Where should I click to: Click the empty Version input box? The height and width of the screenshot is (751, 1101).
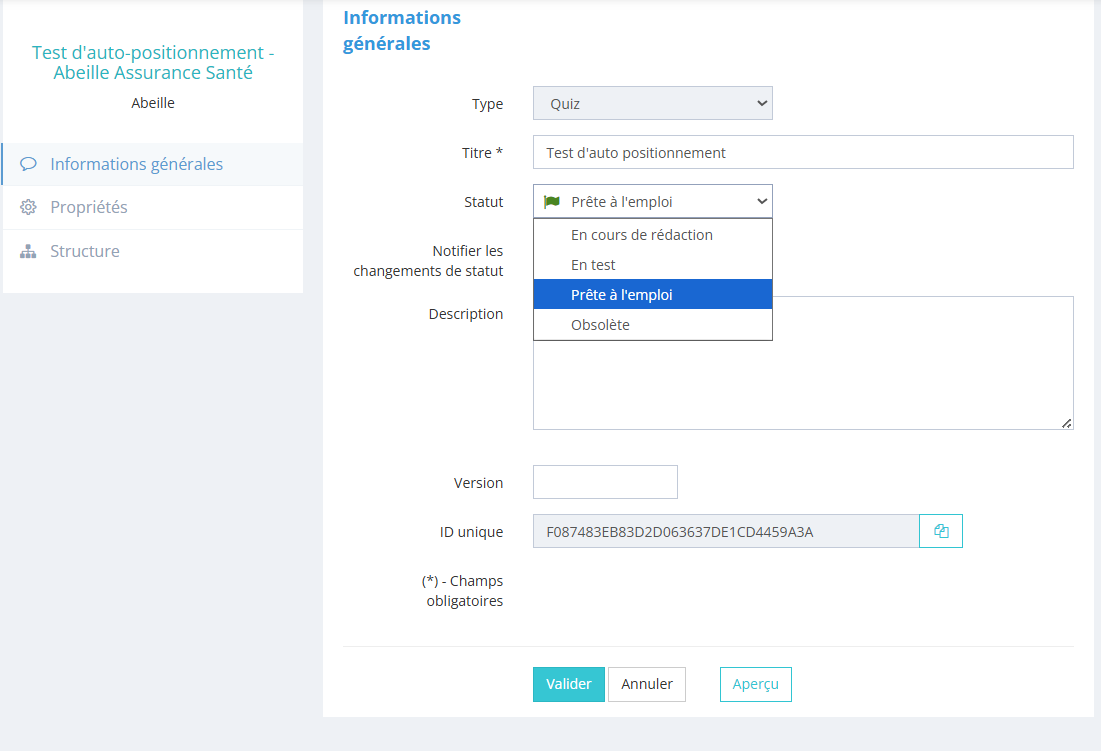pos(605,482)
